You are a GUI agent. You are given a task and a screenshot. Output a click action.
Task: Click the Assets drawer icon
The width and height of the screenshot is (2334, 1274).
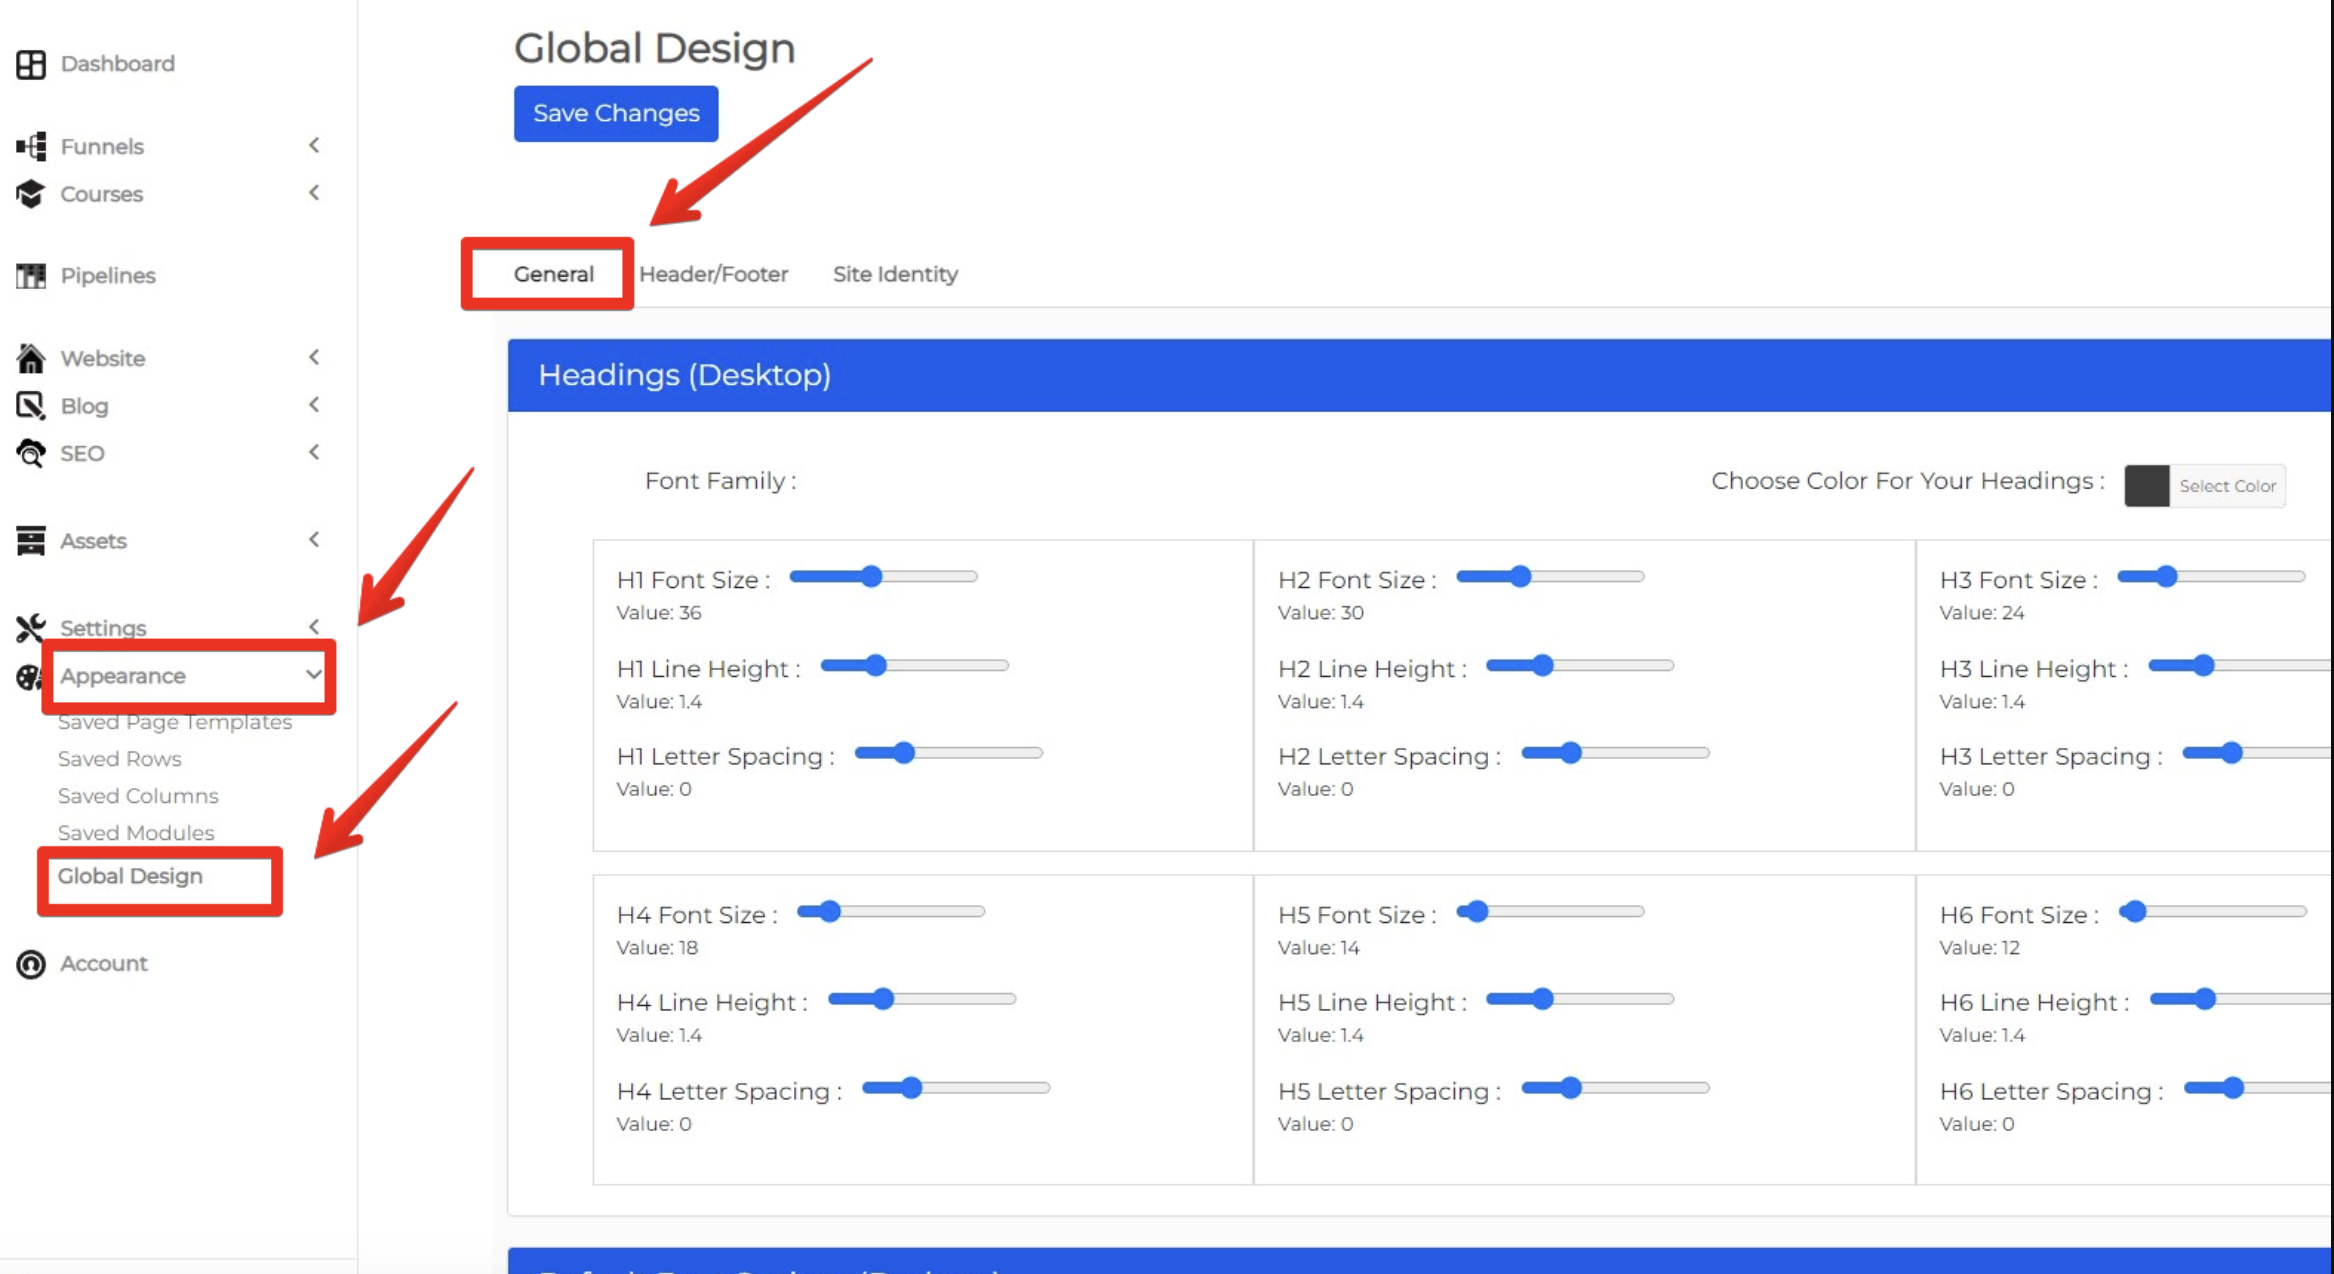tap(31, 540)
